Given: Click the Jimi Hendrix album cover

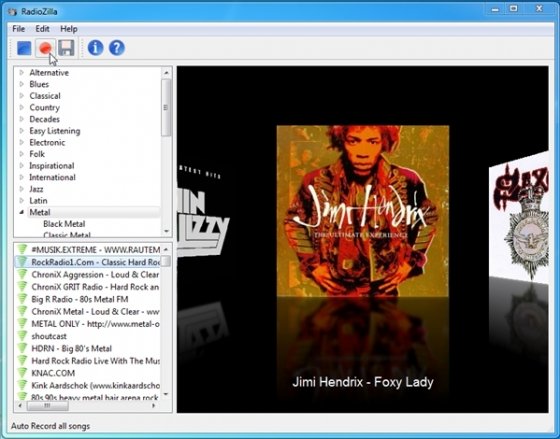Looking at the screenshot, I should click(363, 211).
